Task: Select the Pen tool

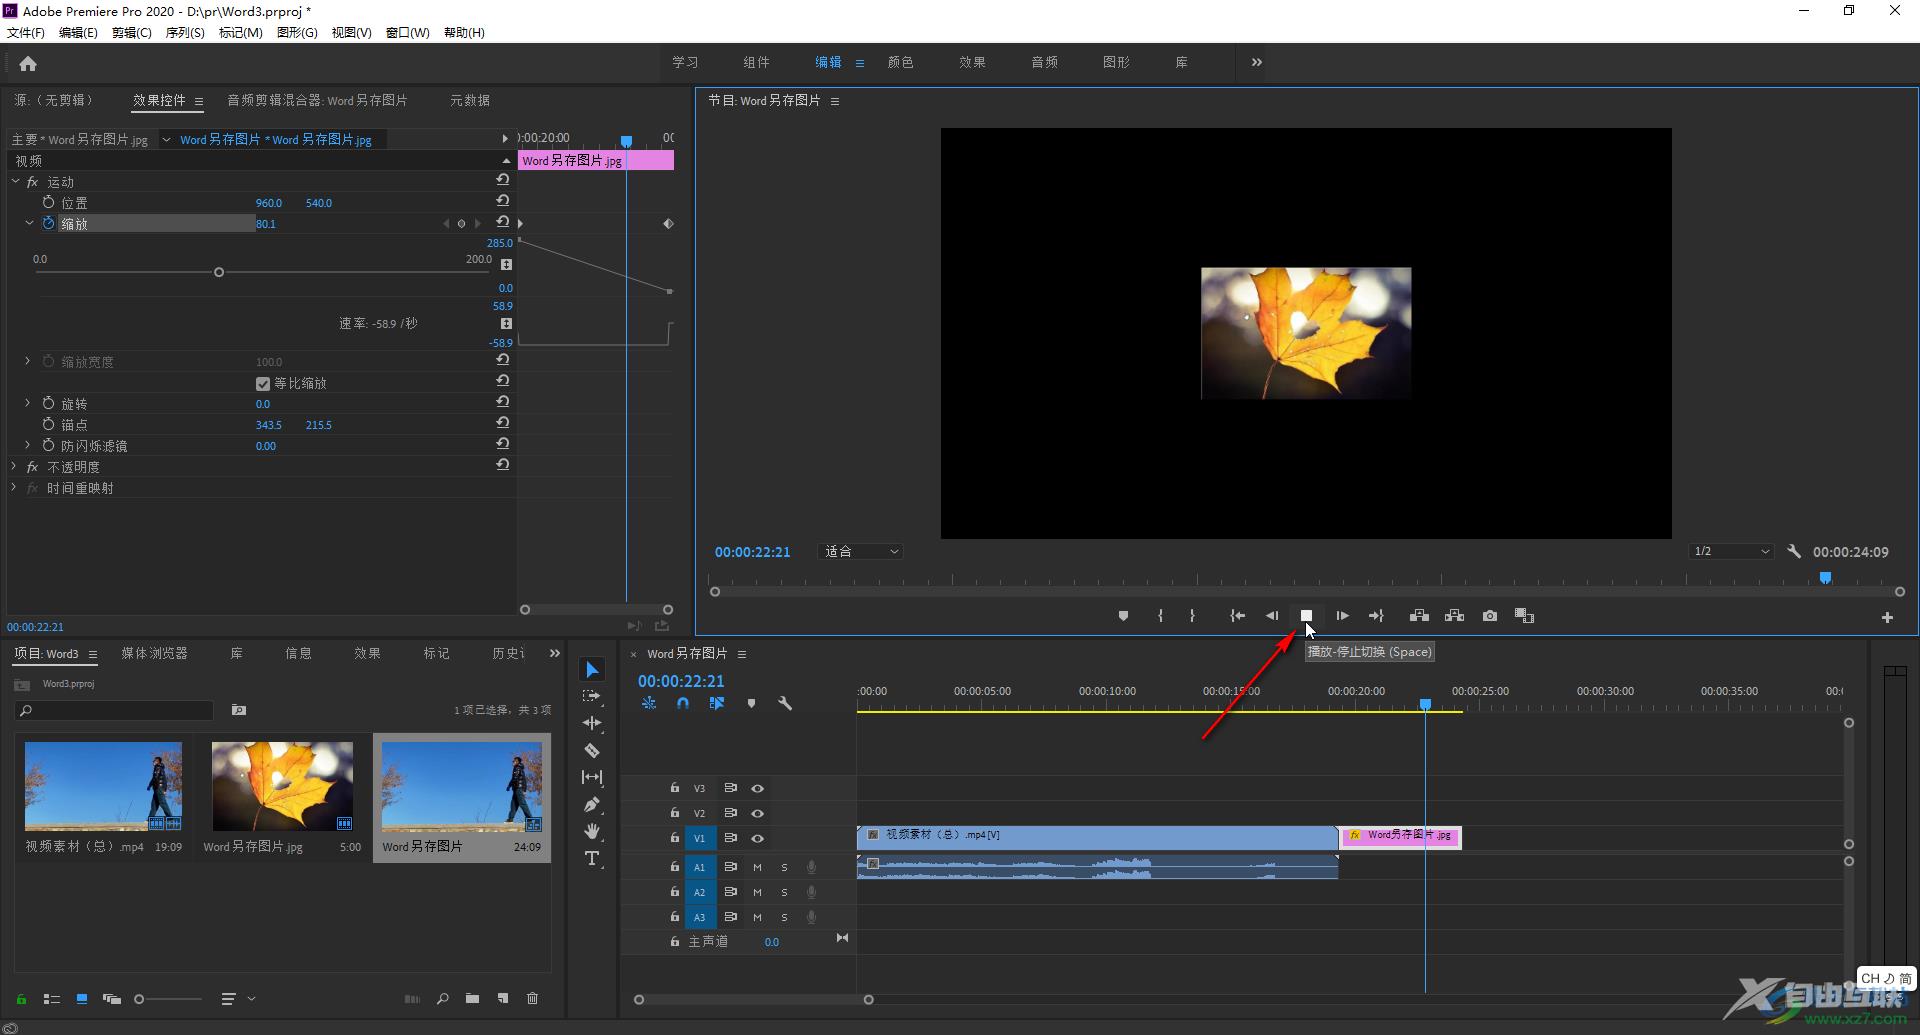Action: pyautogui.click(x=592, y=804)
